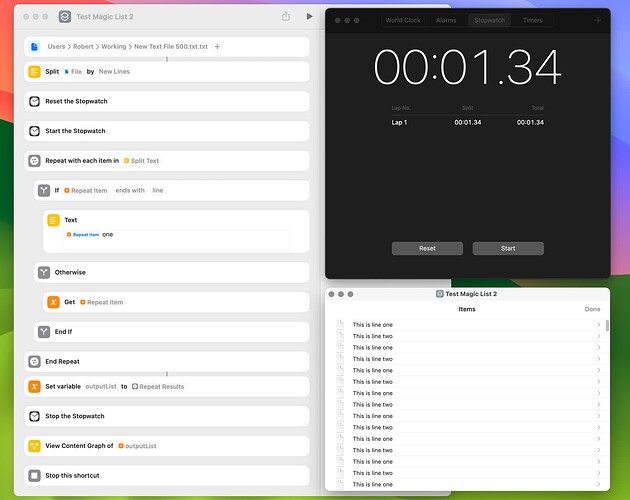The height and width of the screenshot is (500, 630).
Task: Select the Stopwatch tab
Action: (489, 20)
